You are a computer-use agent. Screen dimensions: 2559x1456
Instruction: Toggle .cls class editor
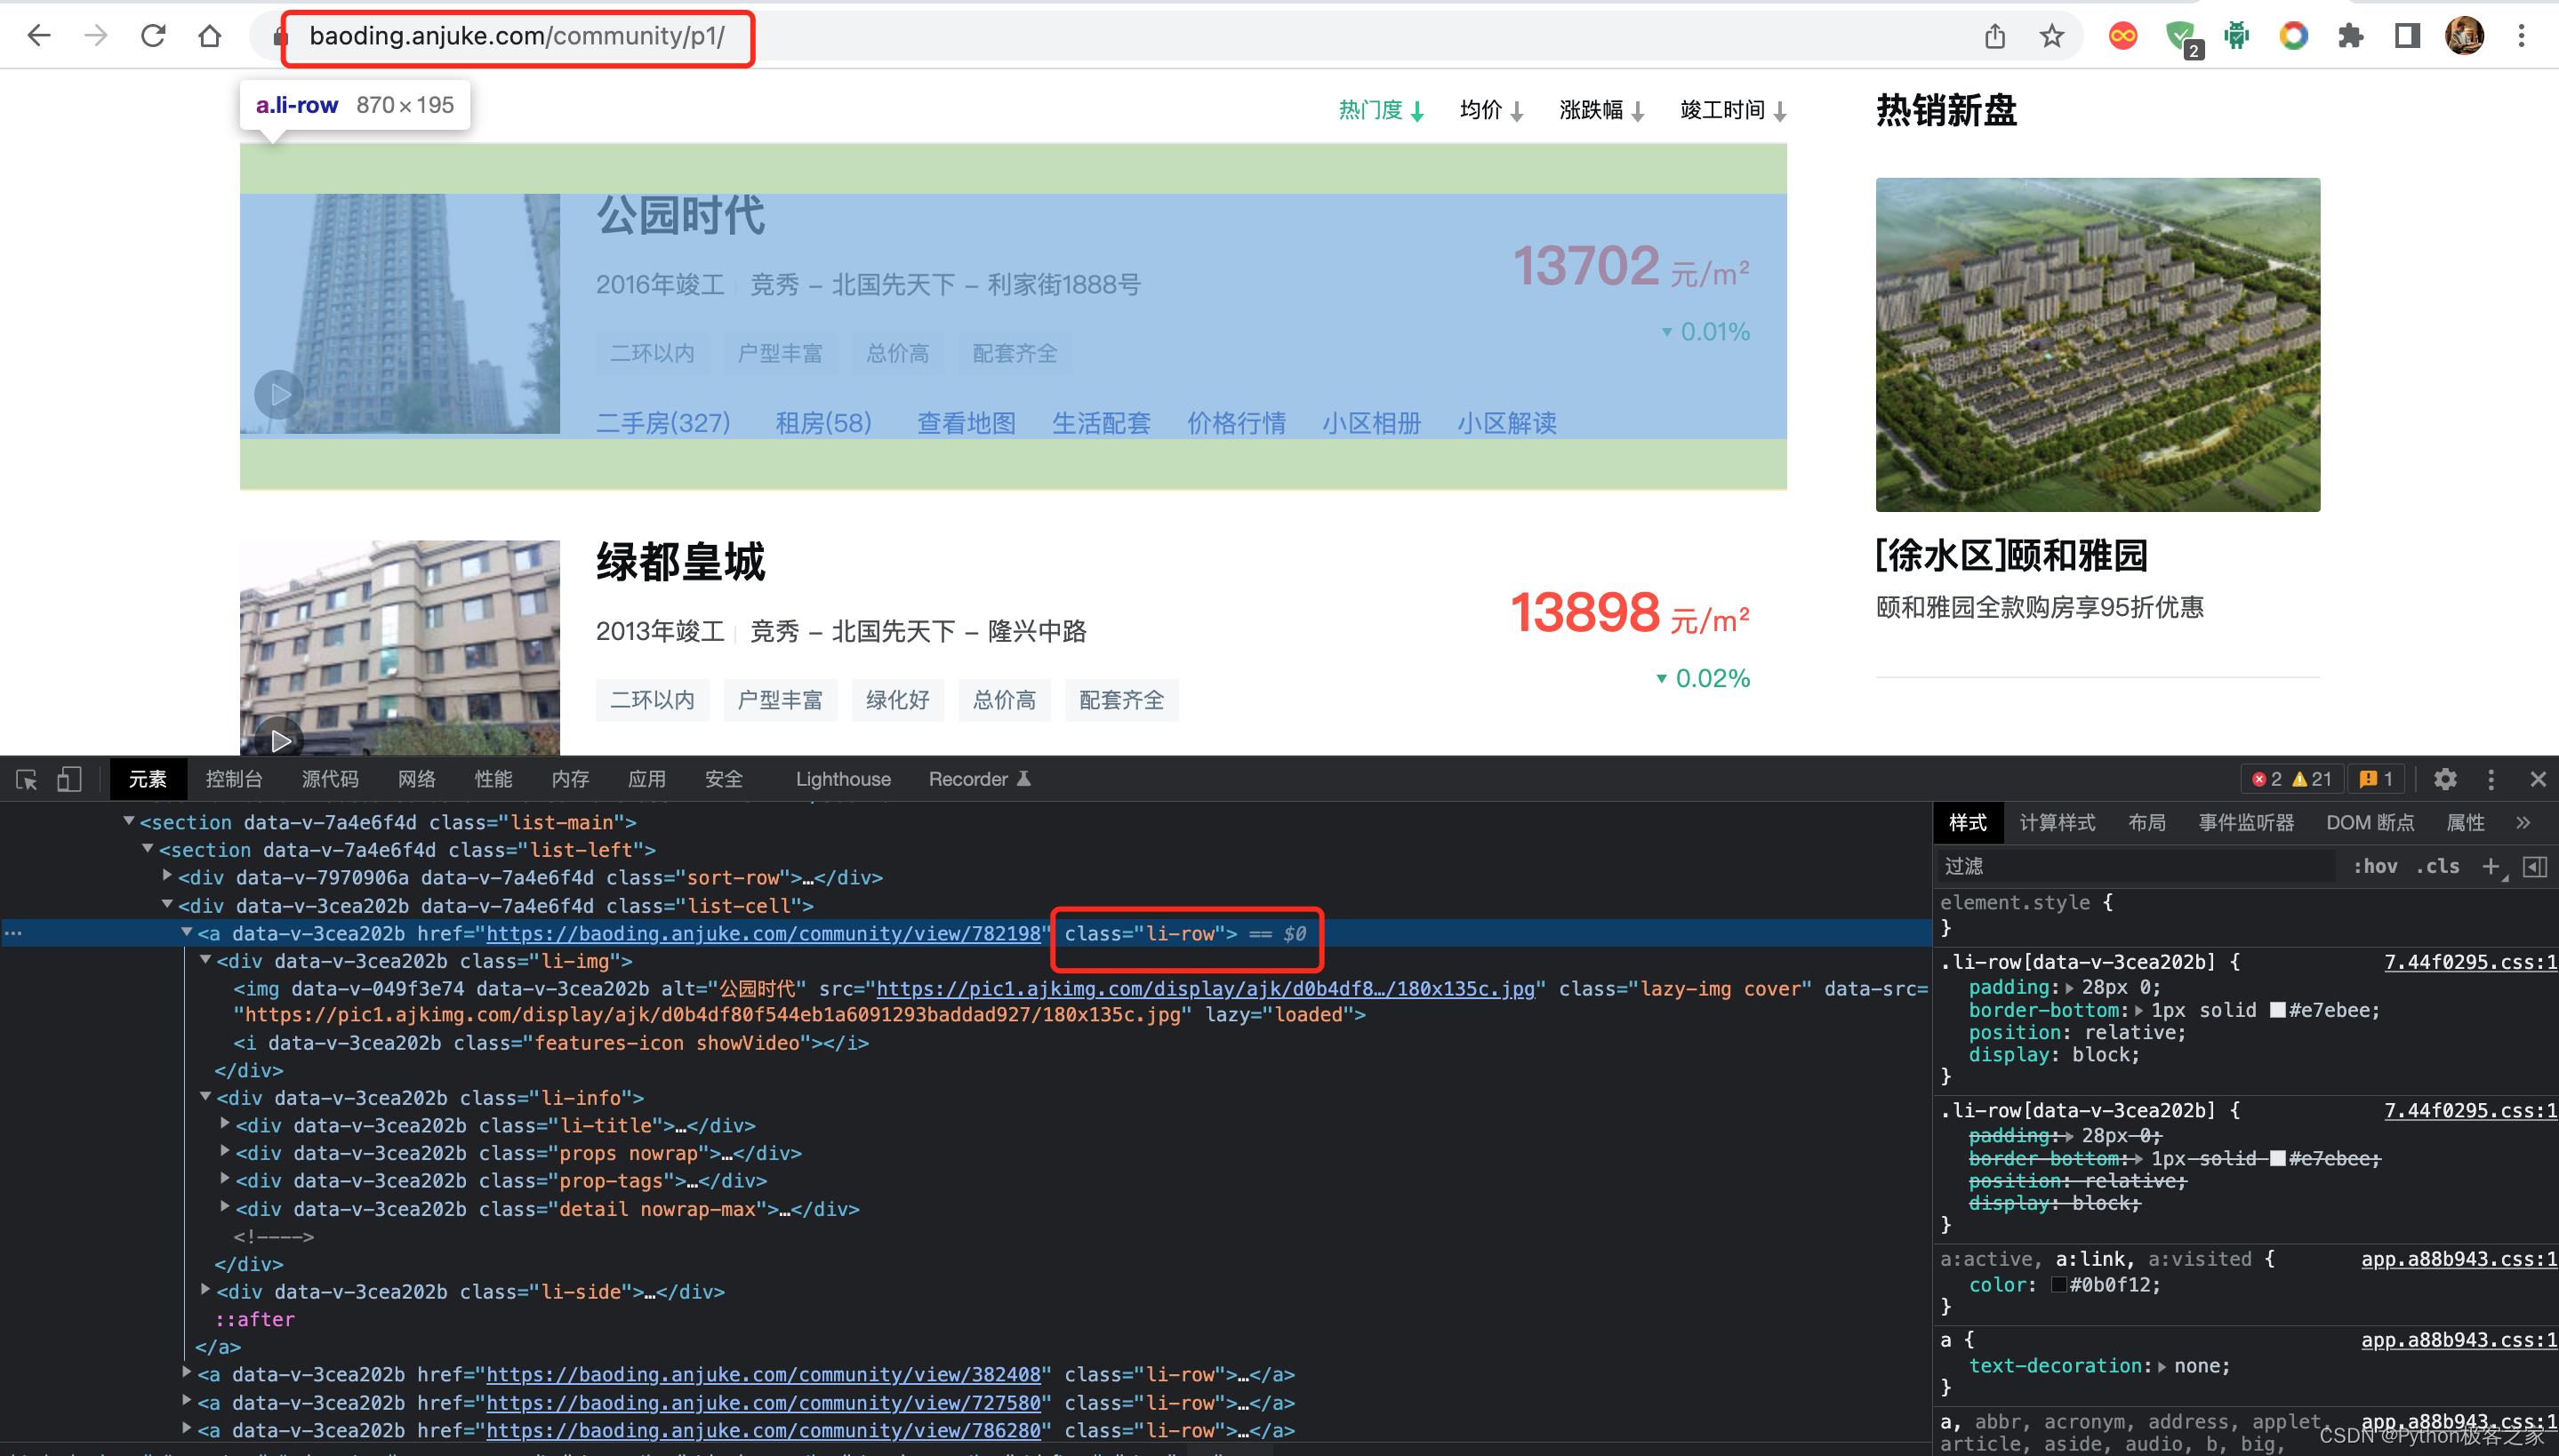[2437, 867]
